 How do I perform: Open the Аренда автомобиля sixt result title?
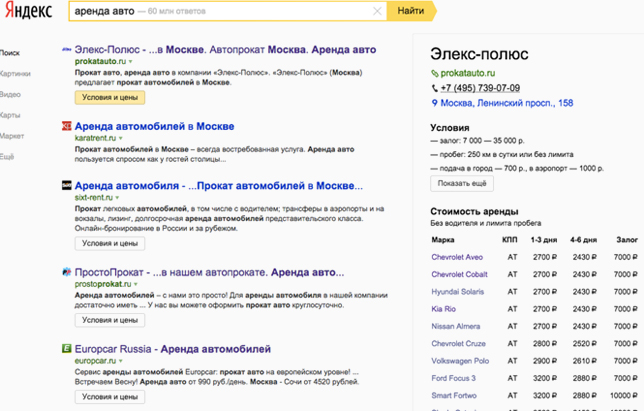[x=218, y=186]
